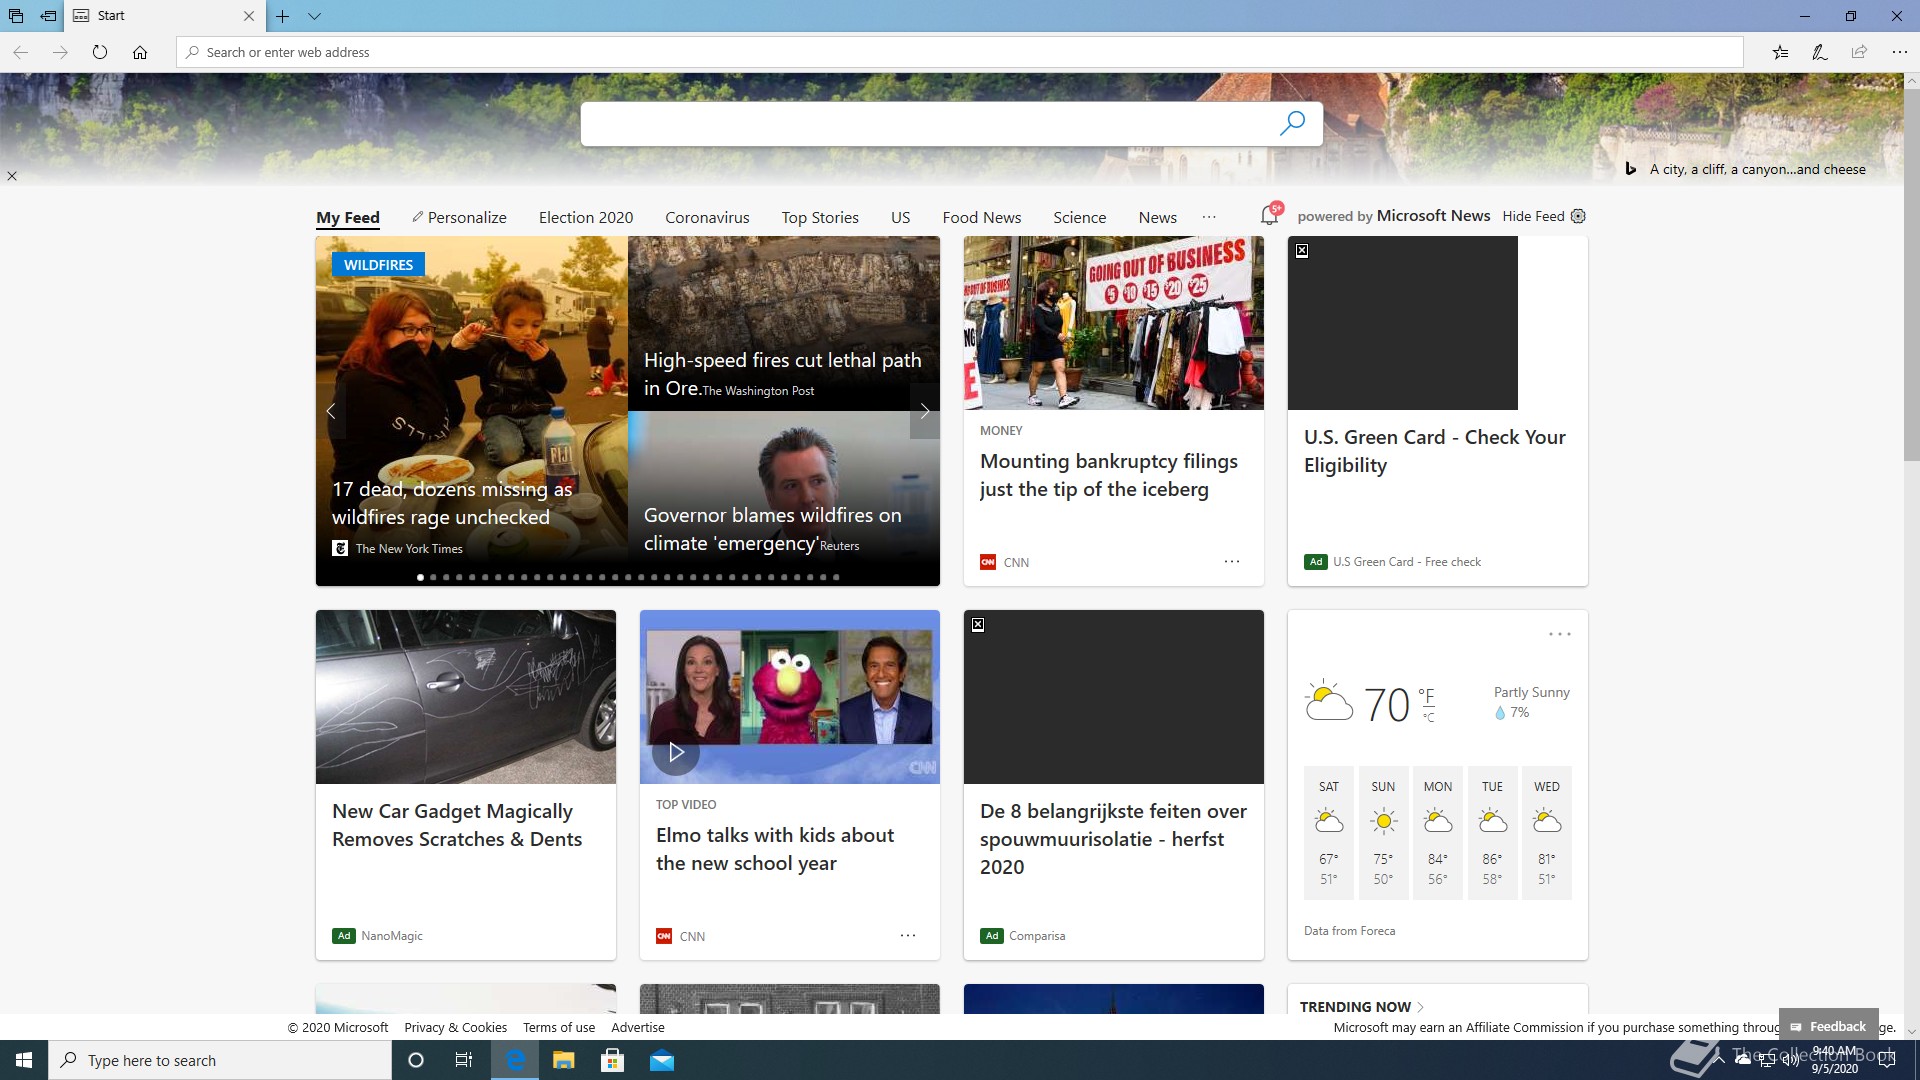The image size is (1920, 1080).
Task: Open Terms of use link
Action: pos(559,1027)
